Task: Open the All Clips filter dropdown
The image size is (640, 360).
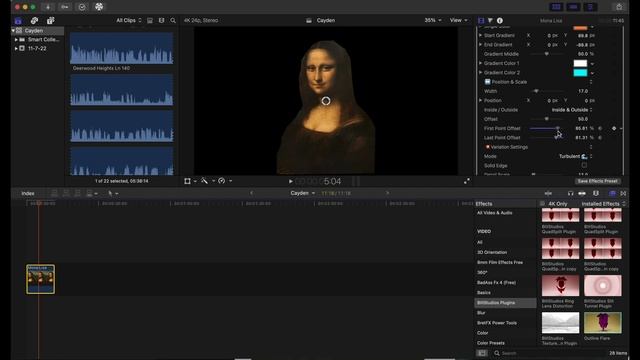Action: tap(129, 20)
